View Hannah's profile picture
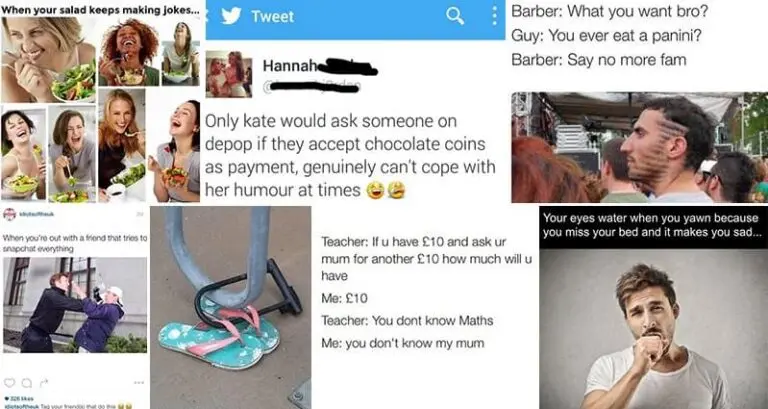The width and height of the screenshot is (768, 409). click(x=229, y=74)
